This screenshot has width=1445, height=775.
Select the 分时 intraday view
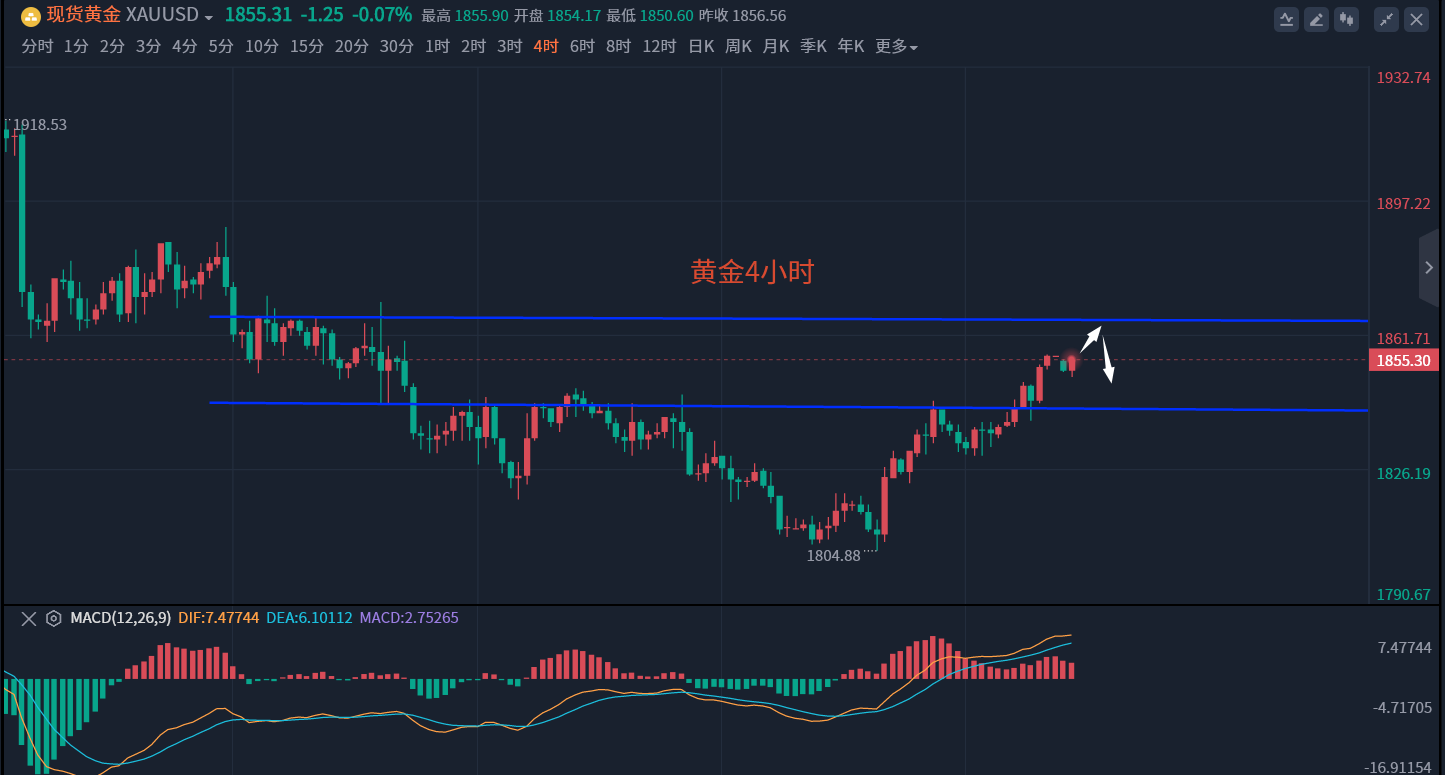click(37, 46)
